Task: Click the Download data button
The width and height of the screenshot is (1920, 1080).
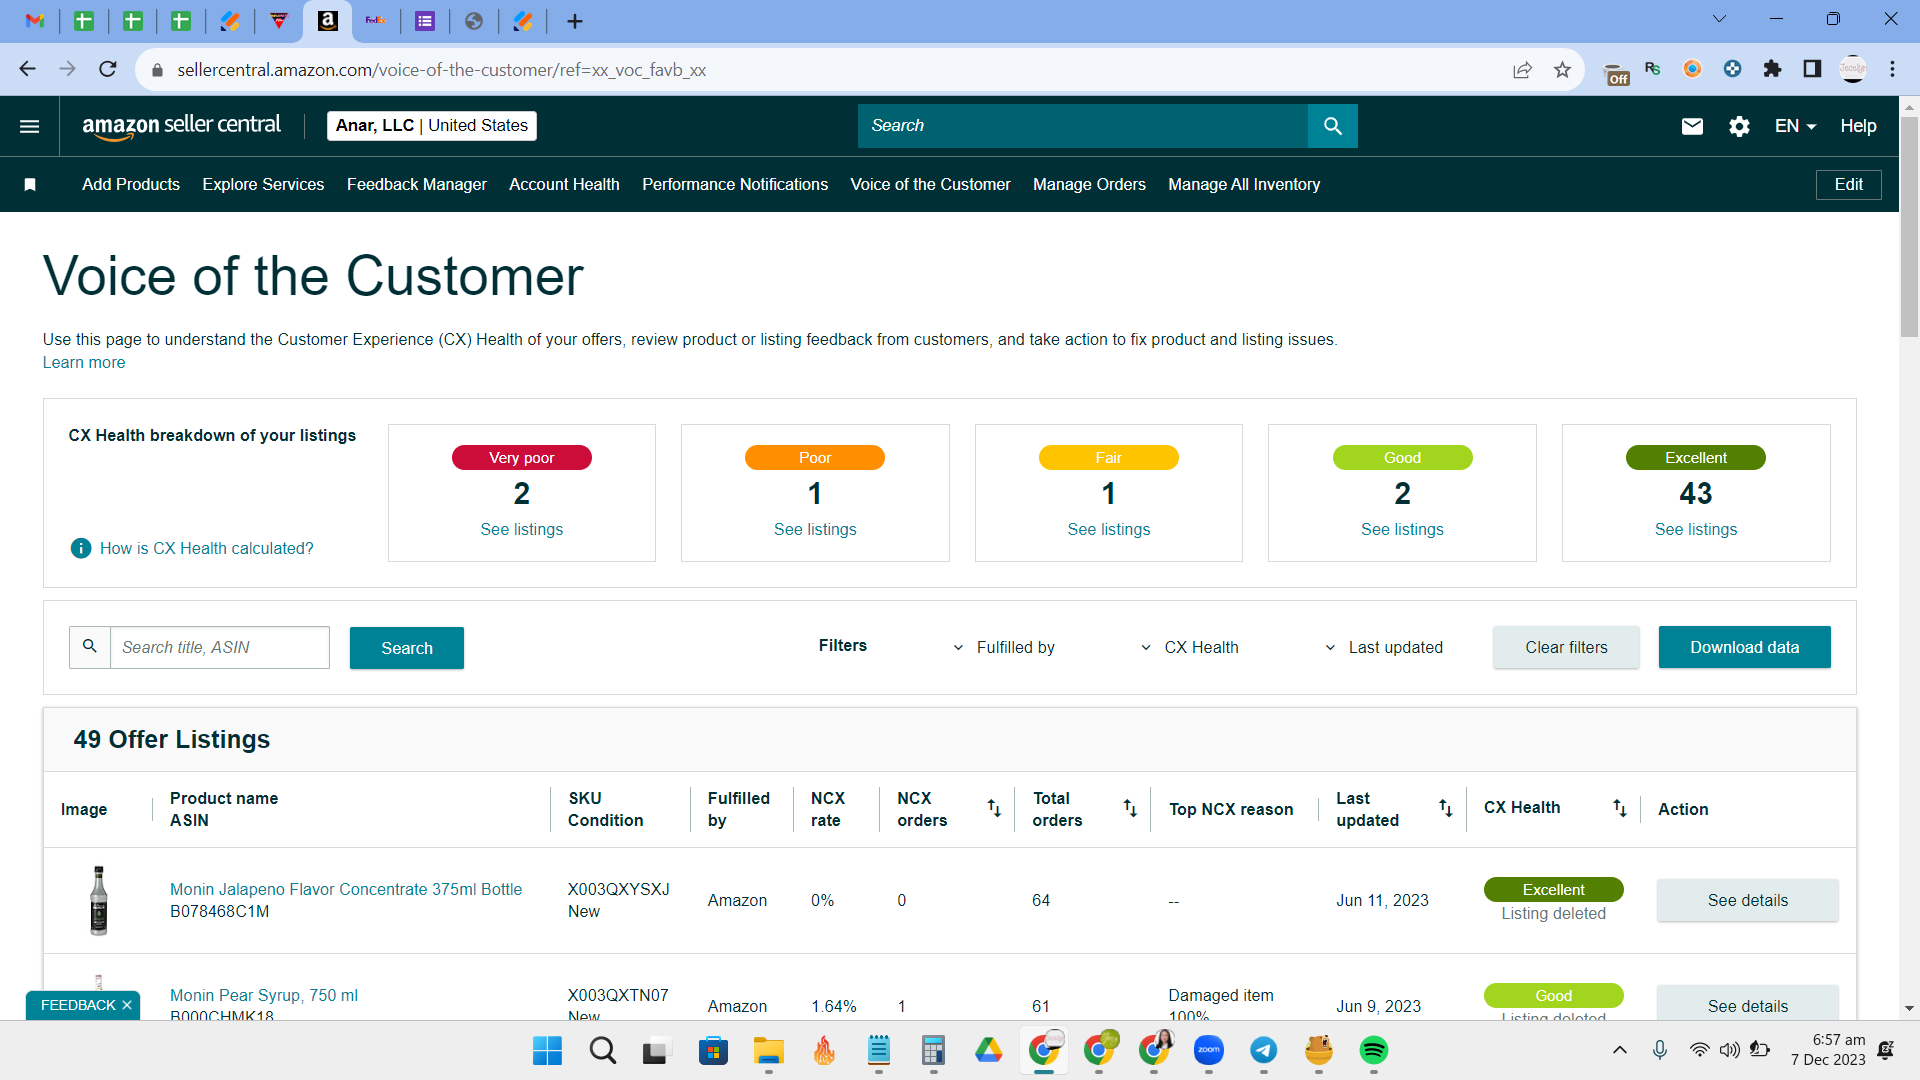Action: coord(1744,648)
